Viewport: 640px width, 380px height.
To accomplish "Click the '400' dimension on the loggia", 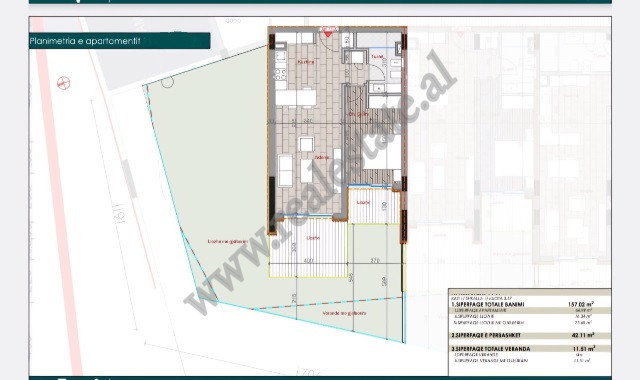I will 309,260.
